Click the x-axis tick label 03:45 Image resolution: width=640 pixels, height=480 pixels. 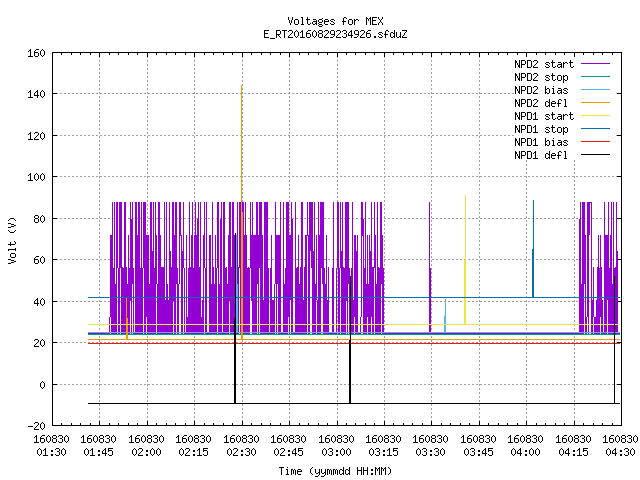tap(478, 452)
